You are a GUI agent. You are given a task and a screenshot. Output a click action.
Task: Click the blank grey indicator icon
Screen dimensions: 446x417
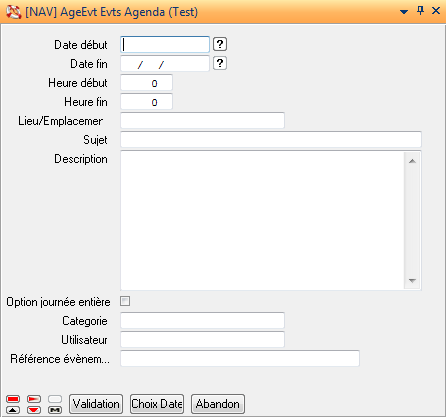pyautogui.click(x=55, y=399)
